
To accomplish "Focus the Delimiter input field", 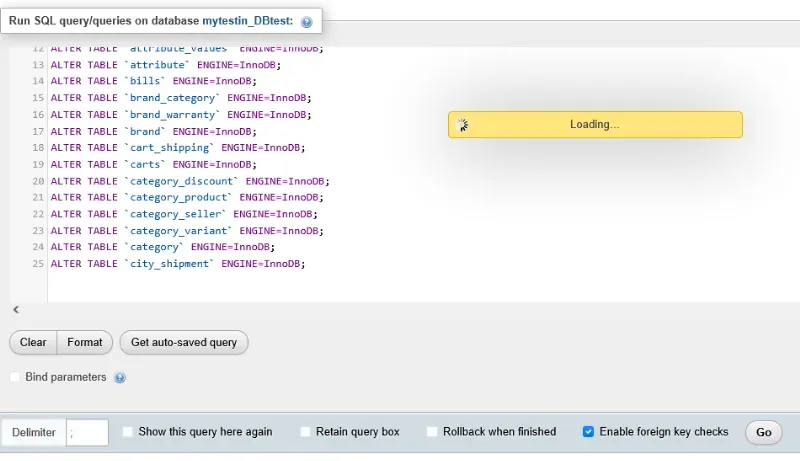I will [x=87, y=432].
